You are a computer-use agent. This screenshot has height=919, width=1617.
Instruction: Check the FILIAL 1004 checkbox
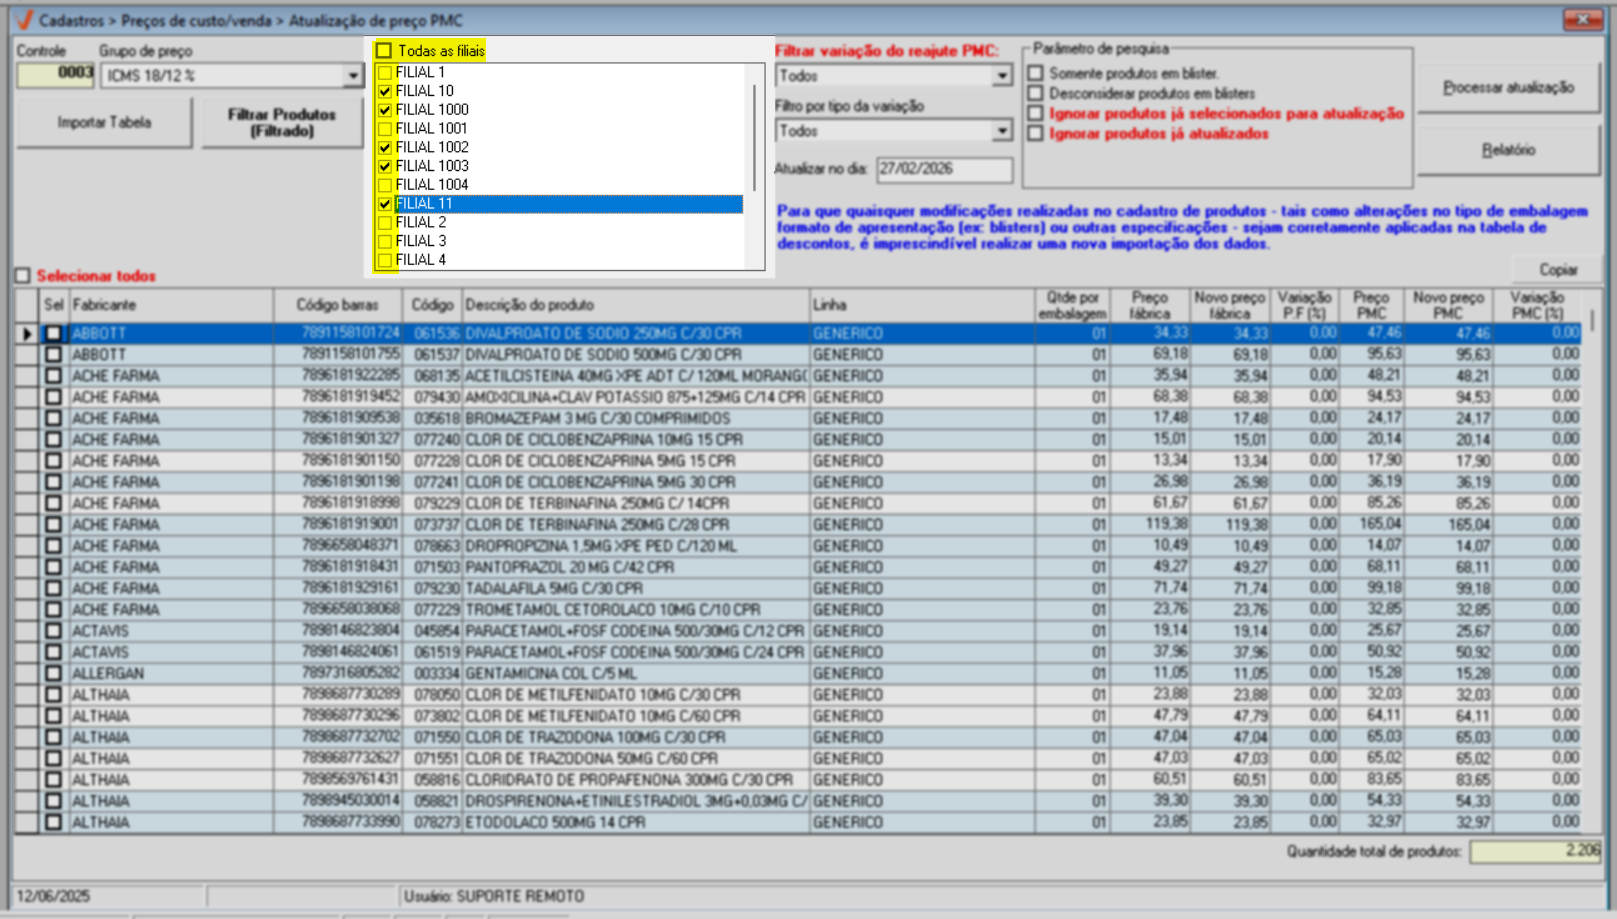click(385, 185)
